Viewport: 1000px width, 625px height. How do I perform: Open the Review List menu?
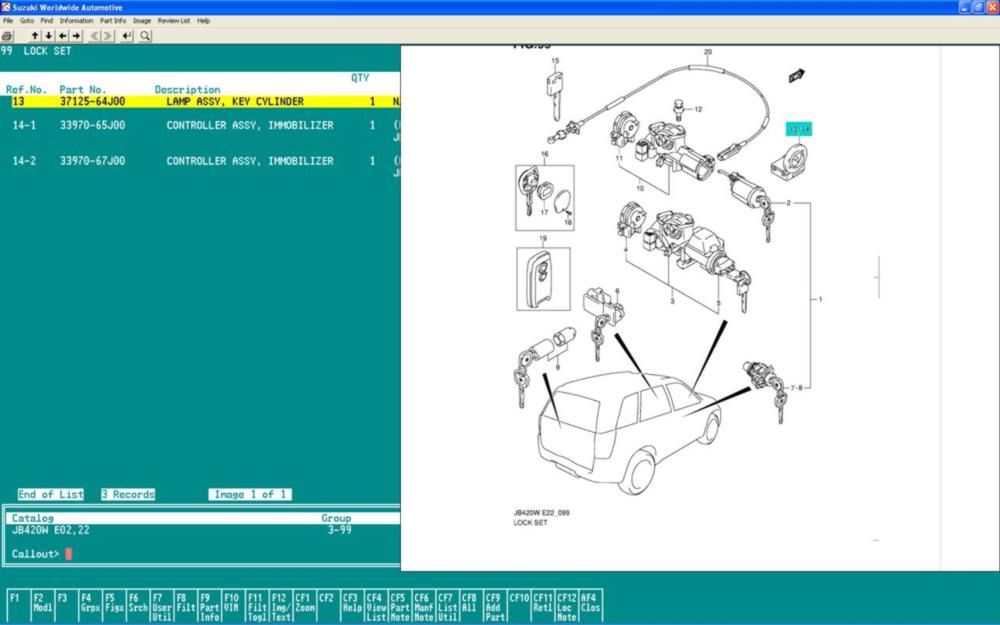pyautogui.click(x=174, y=20)
